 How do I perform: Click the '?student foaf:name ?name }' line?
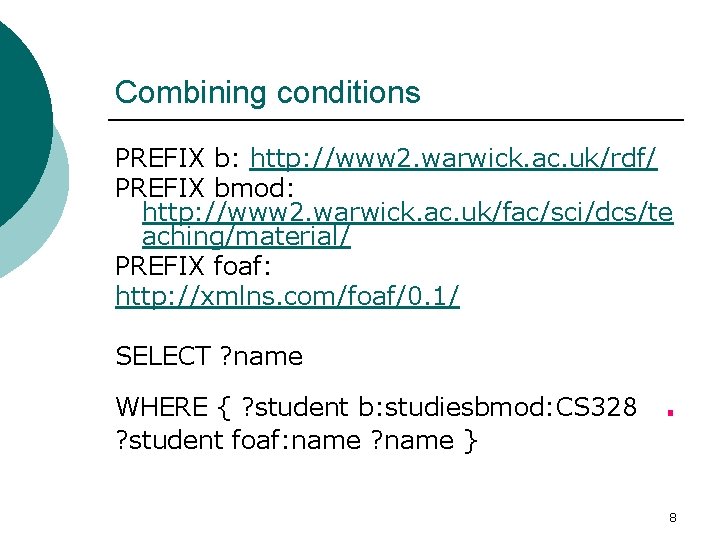[x=296, y=440]
